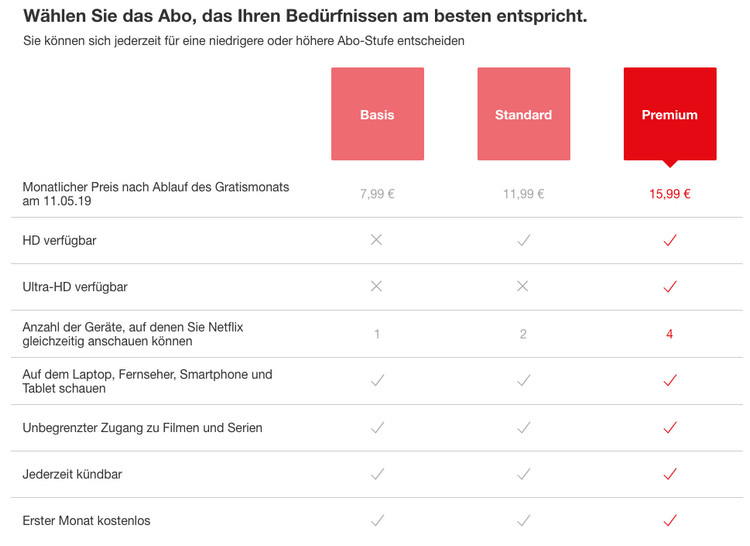
Task: Click the Basis checkmark for Erster Monat kostenlos
Action: click(x=377, y=520)
